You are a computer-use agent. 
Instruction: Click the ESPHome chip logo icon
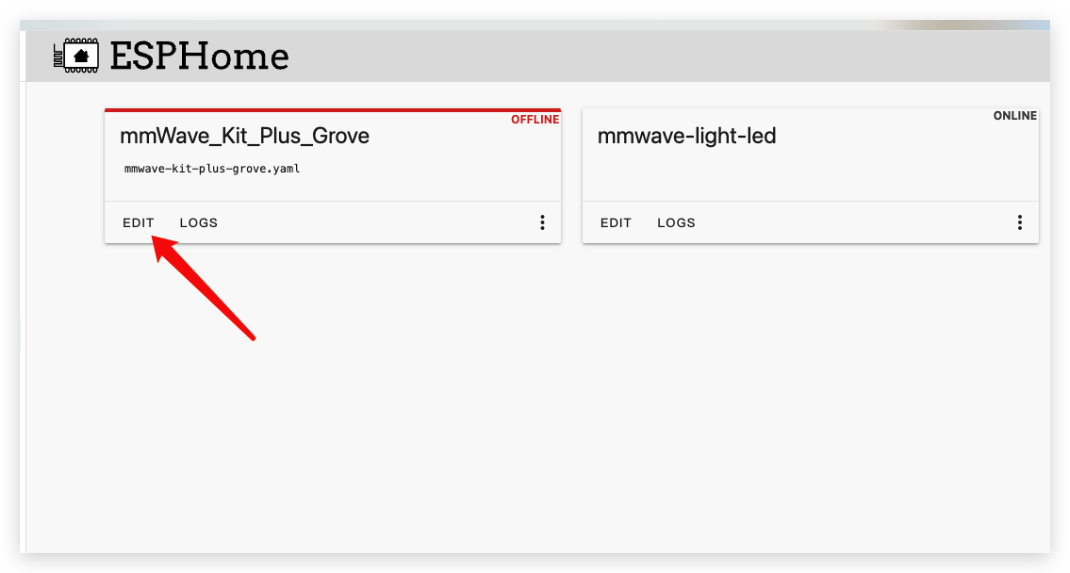click(76, 55)
